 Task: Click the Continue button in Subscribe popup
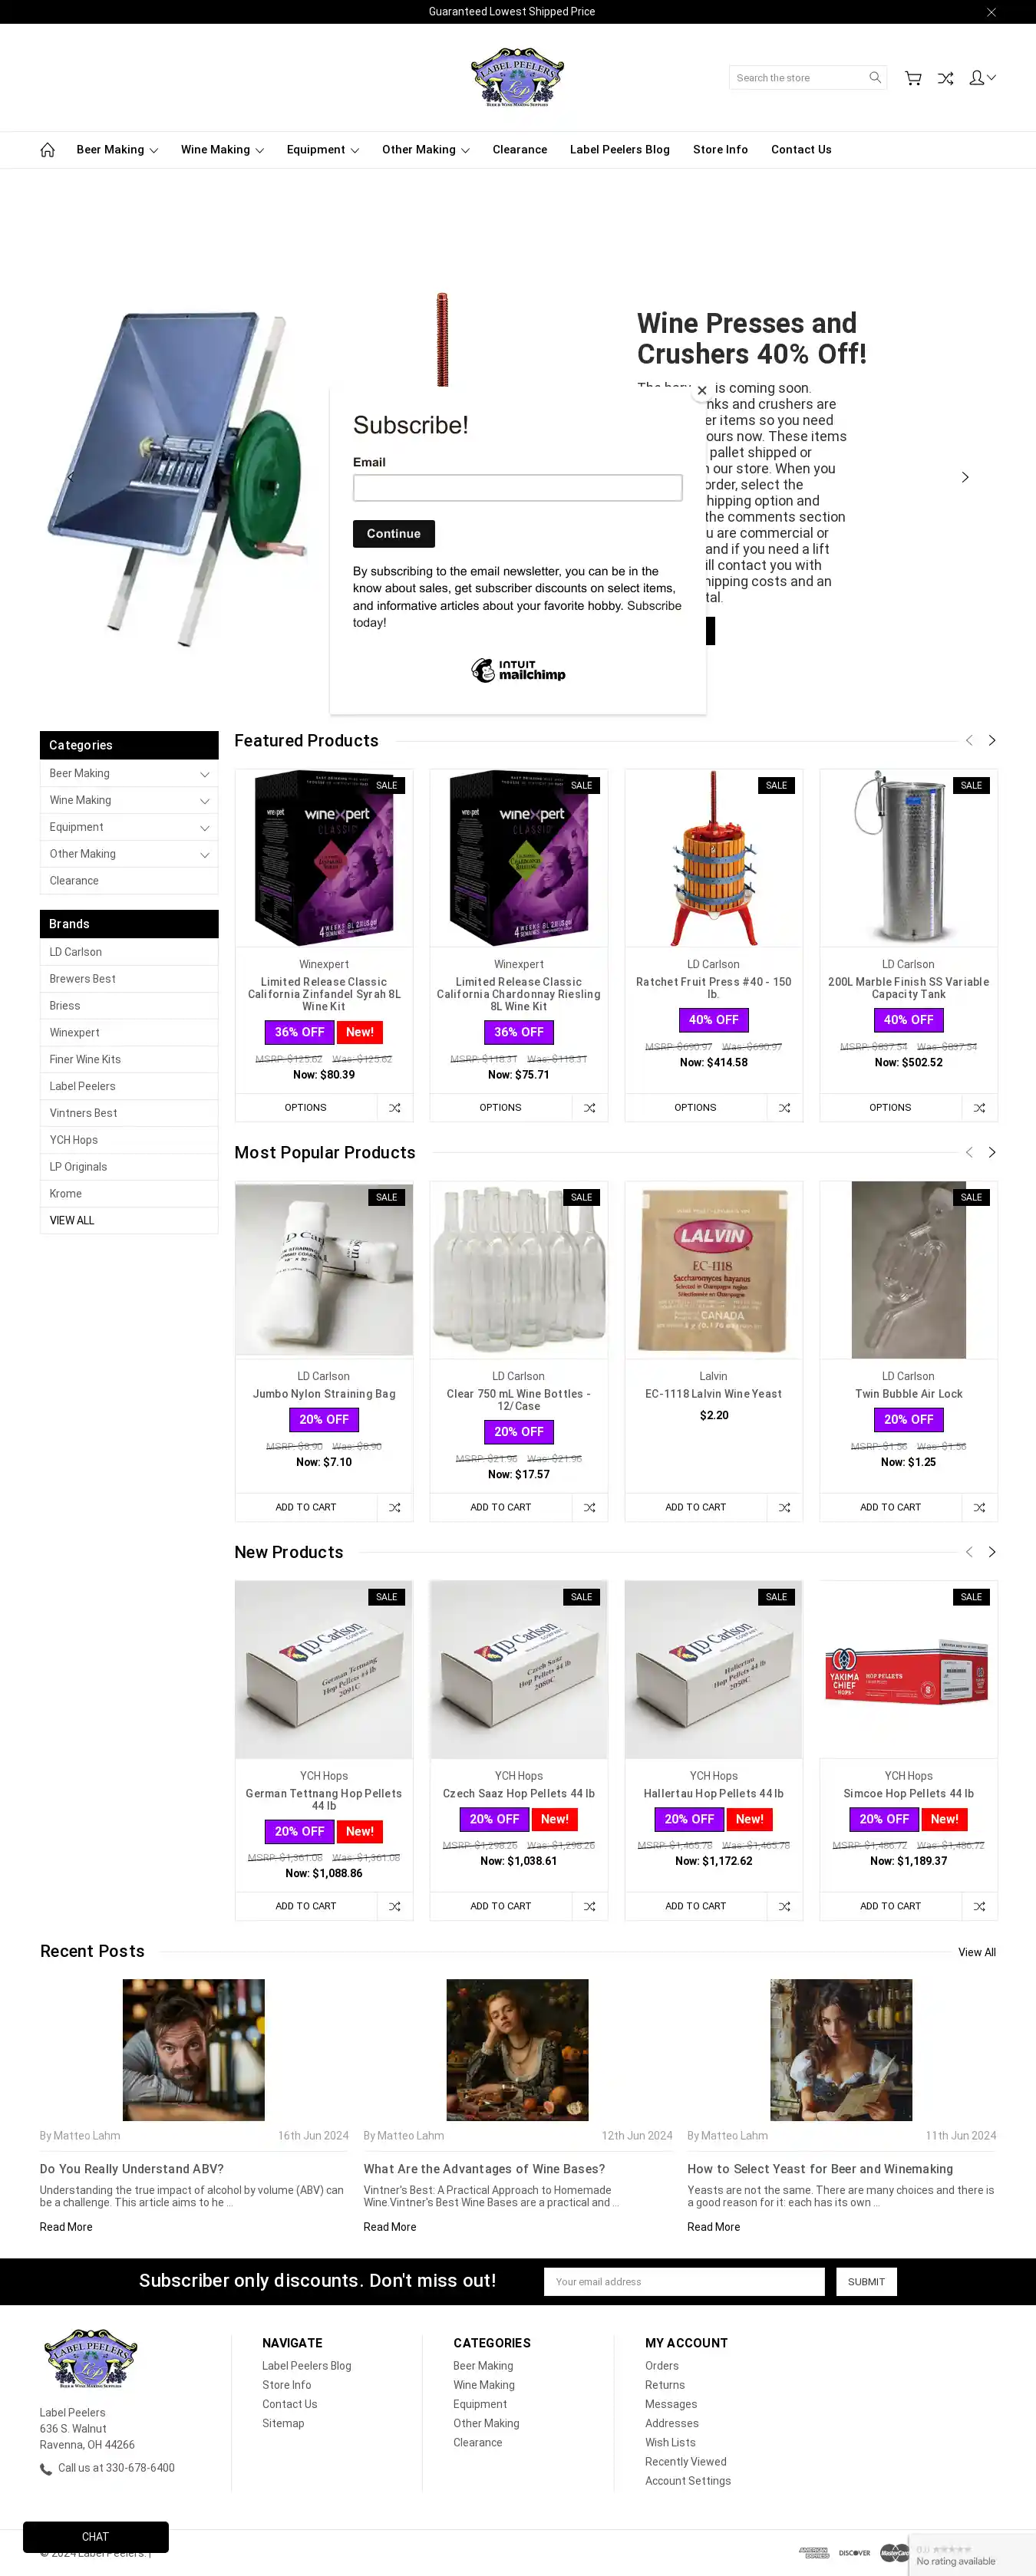[x=394, y=534]
